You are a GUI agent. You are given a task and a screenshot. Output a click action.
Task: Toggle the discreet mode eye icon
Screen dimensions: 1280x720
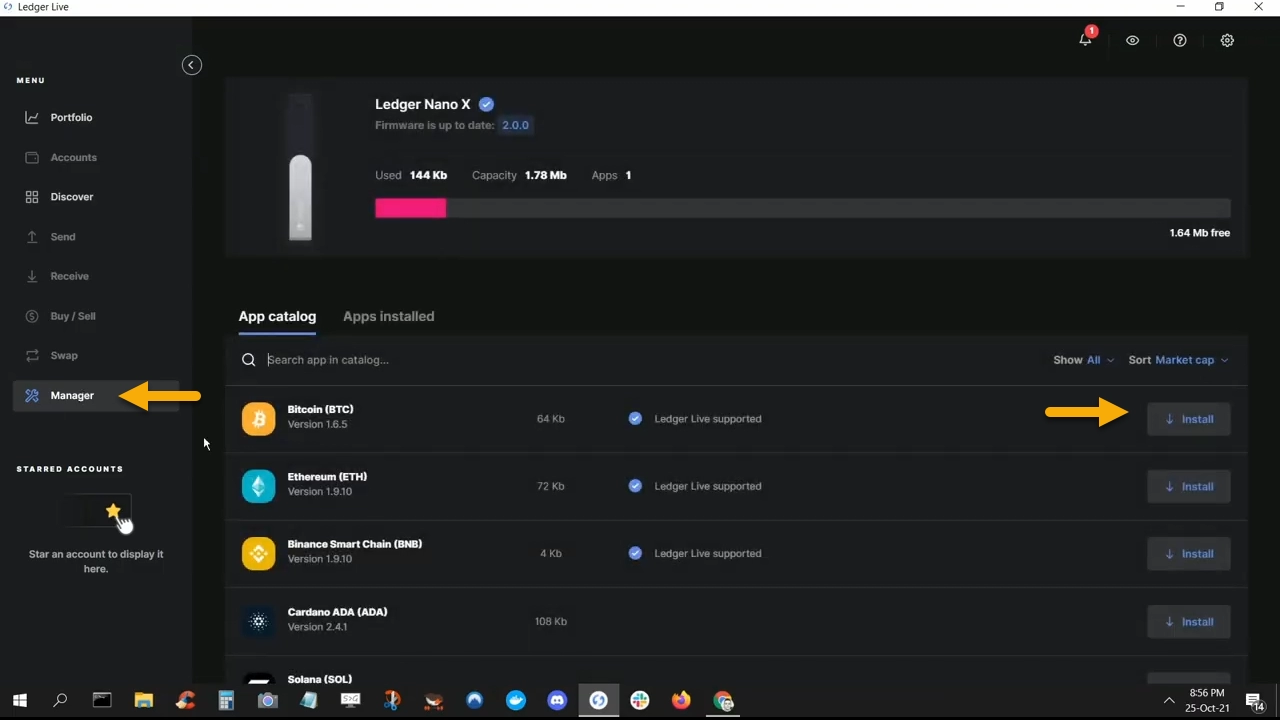(x=1132, y=41)
